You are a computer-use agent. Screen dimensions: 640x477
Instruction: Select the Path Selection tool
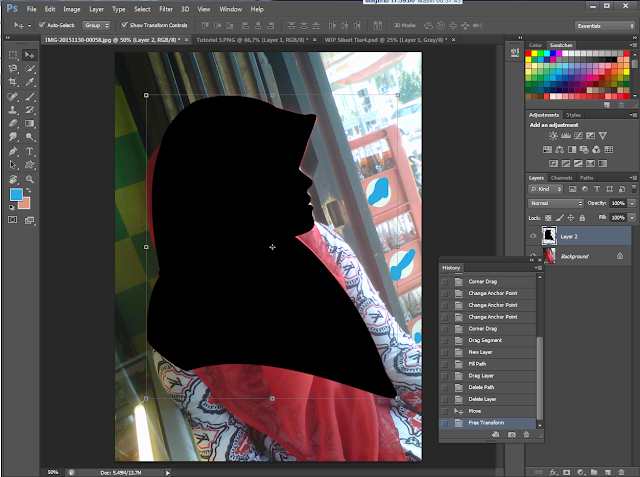point(13,165)
